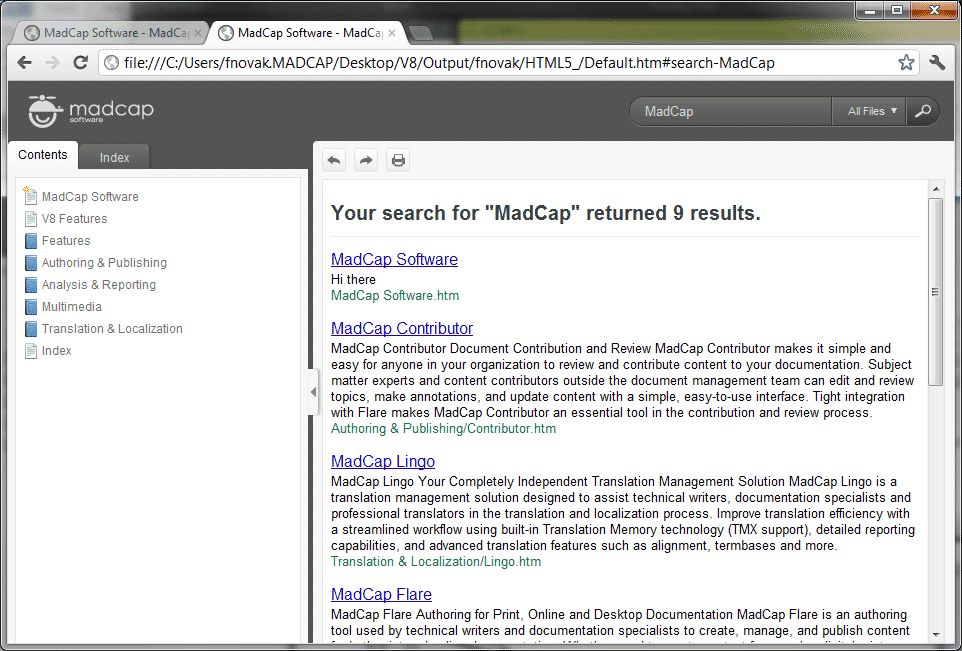The height and width of the screenshot is (651, 962).
Task: Click the browser address bar URL
Action: [449, 63]
